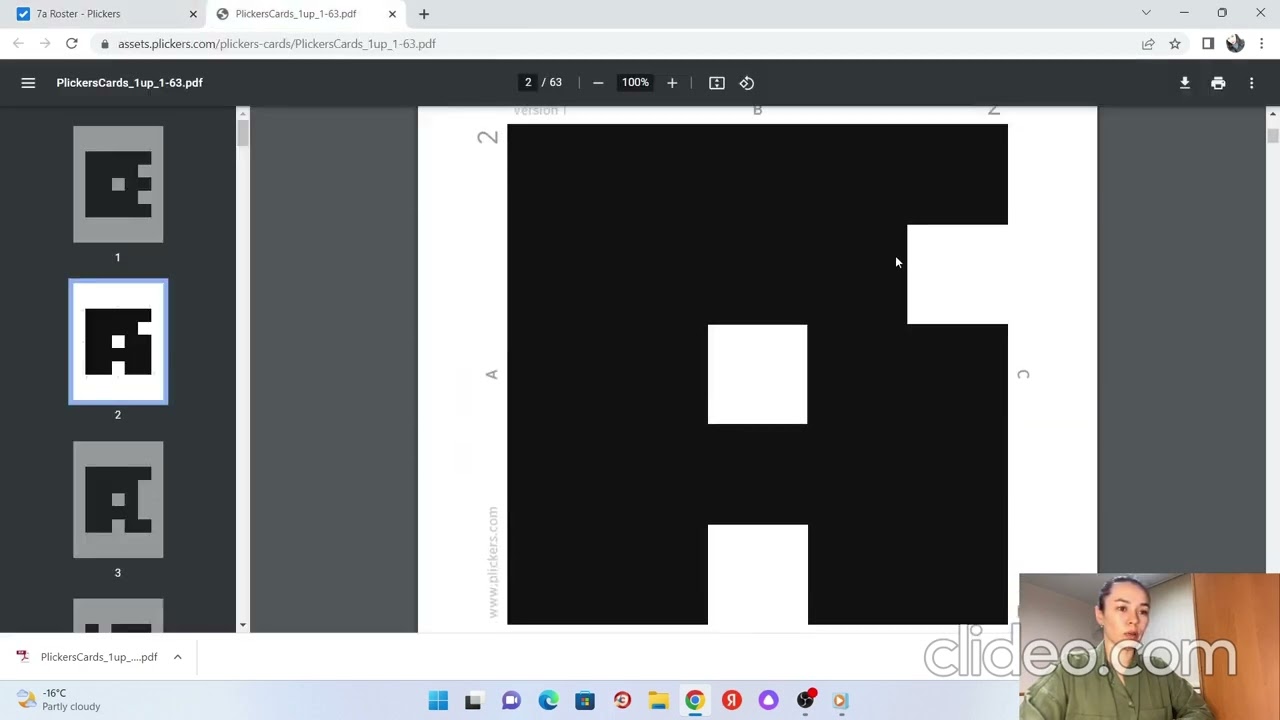Screen dimensions: 1280x720
Task: View site information lock icon
Action: [x=105, y=44]
